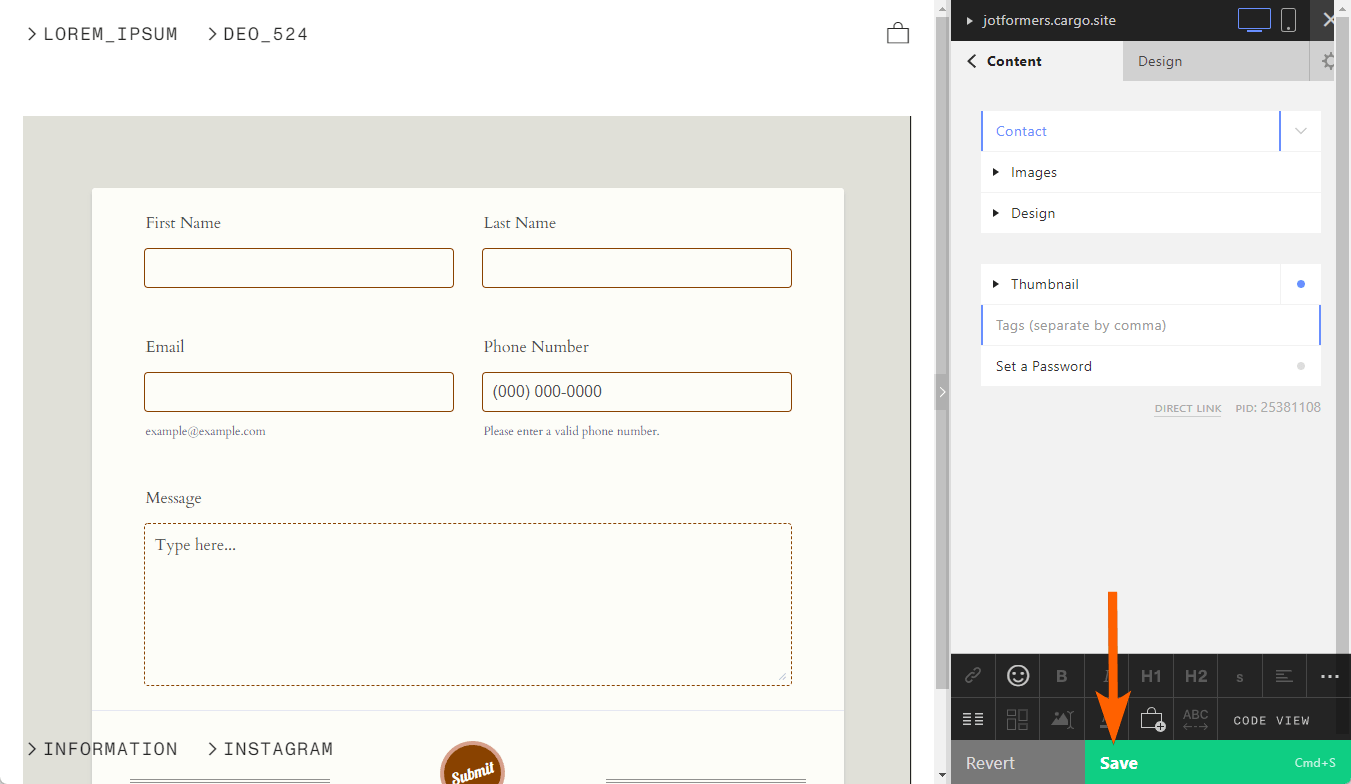Toggle the Thumbnail blue dot indicator
Image resolution: width=1351 pixels, height=784 pixels.
click(x=1300, y=284)
